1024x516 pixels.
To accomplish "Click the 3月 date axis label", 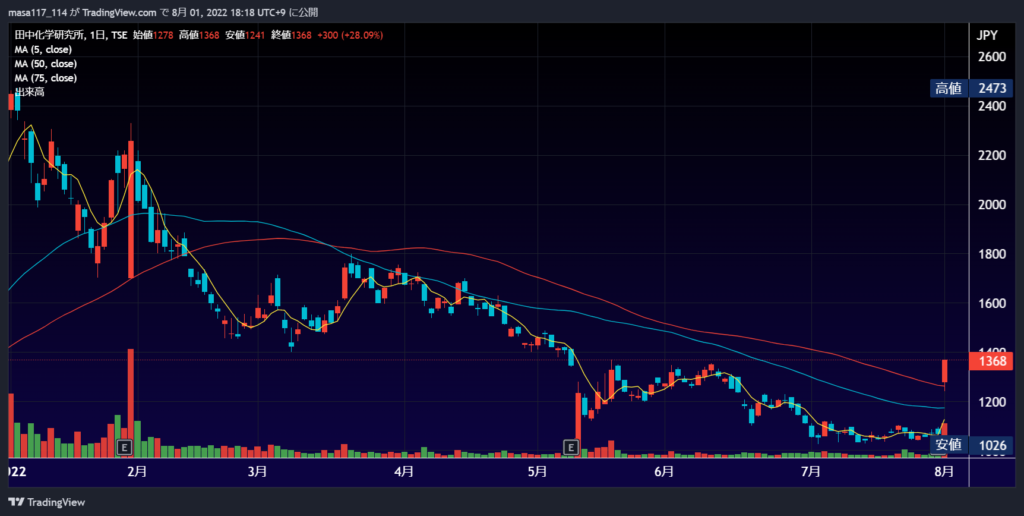I will coord(258,471).
